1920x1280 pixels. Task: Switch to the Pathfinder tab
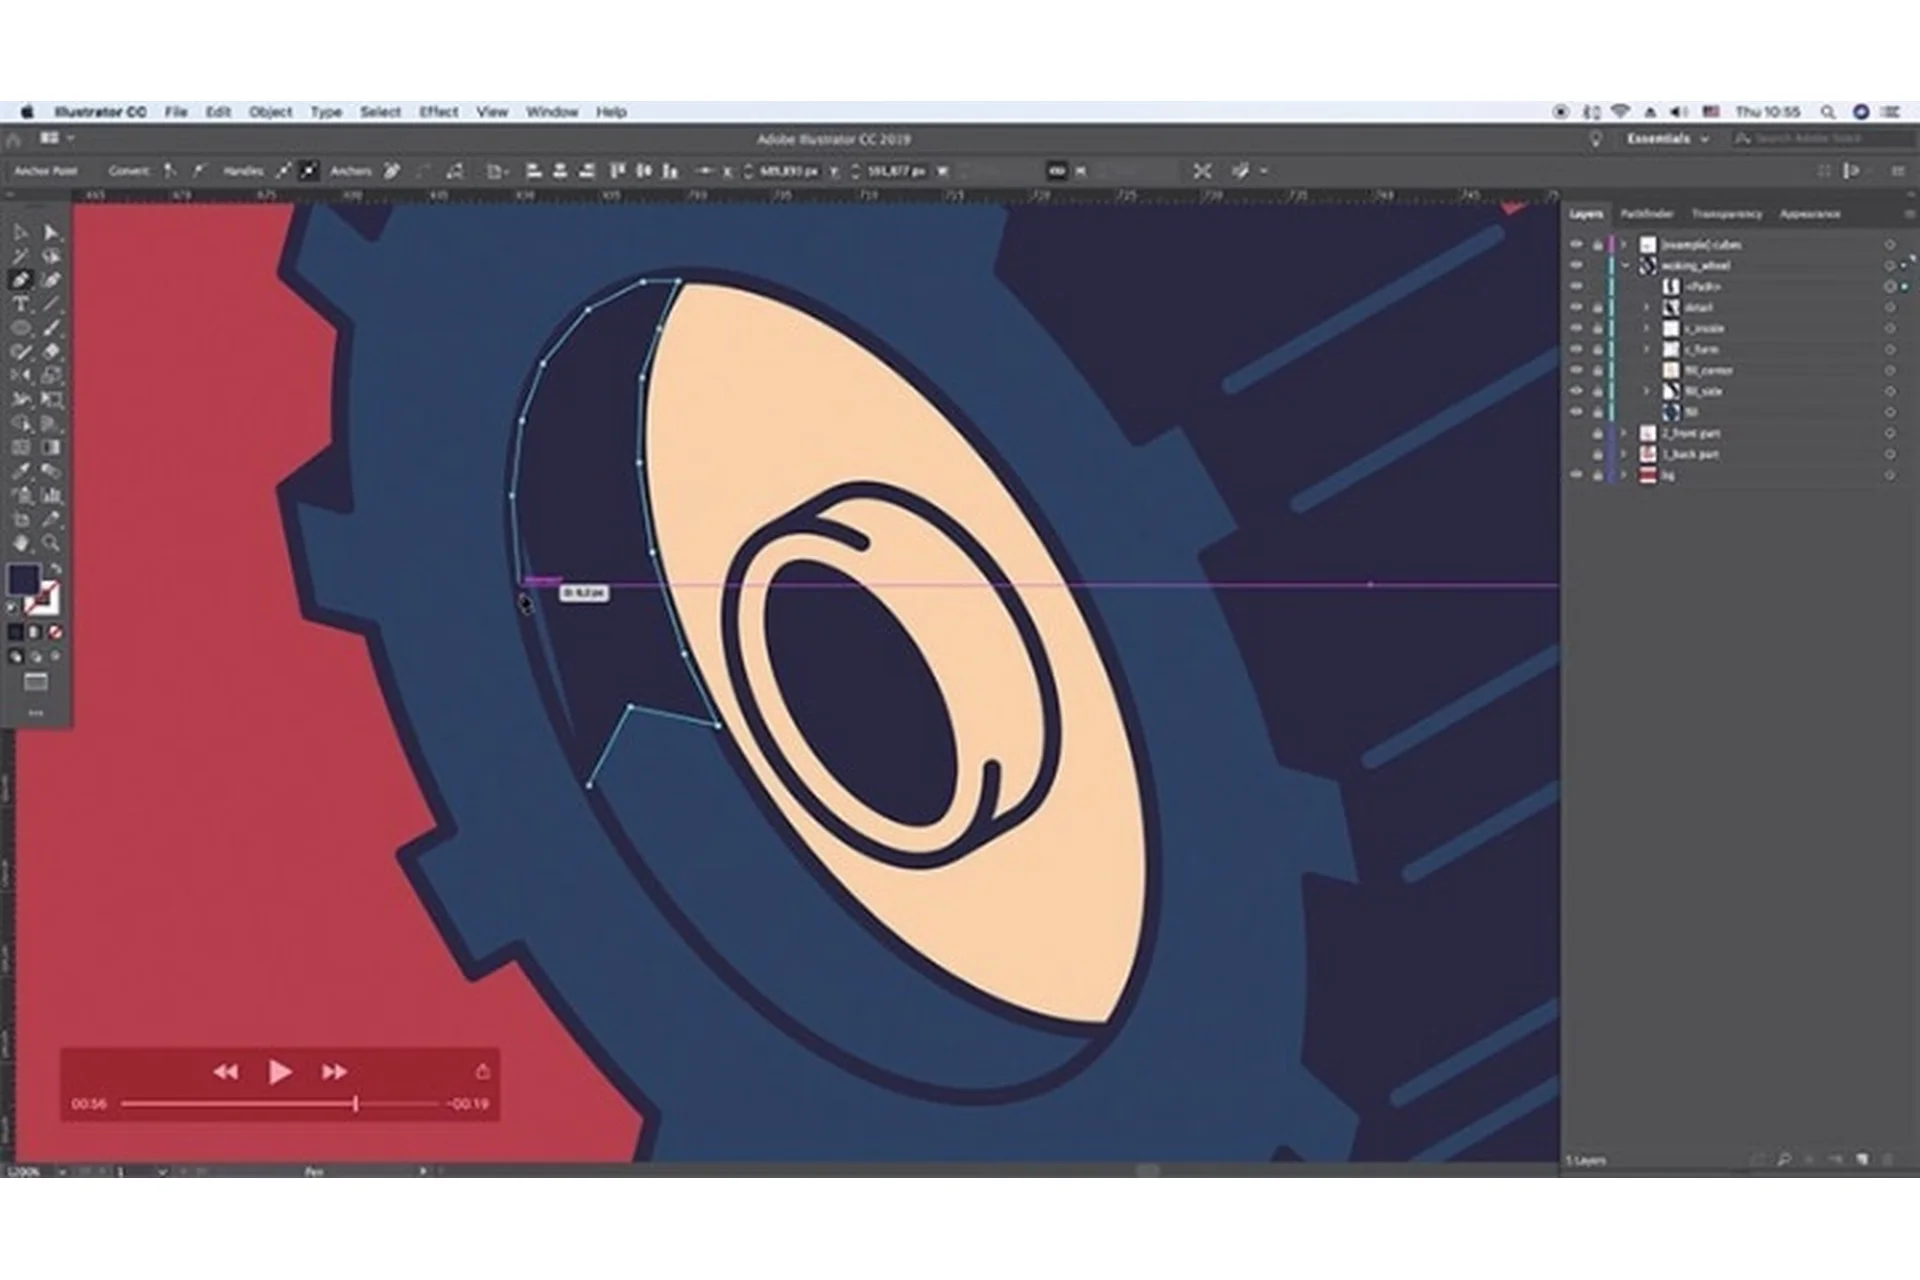click(1646, 214)
